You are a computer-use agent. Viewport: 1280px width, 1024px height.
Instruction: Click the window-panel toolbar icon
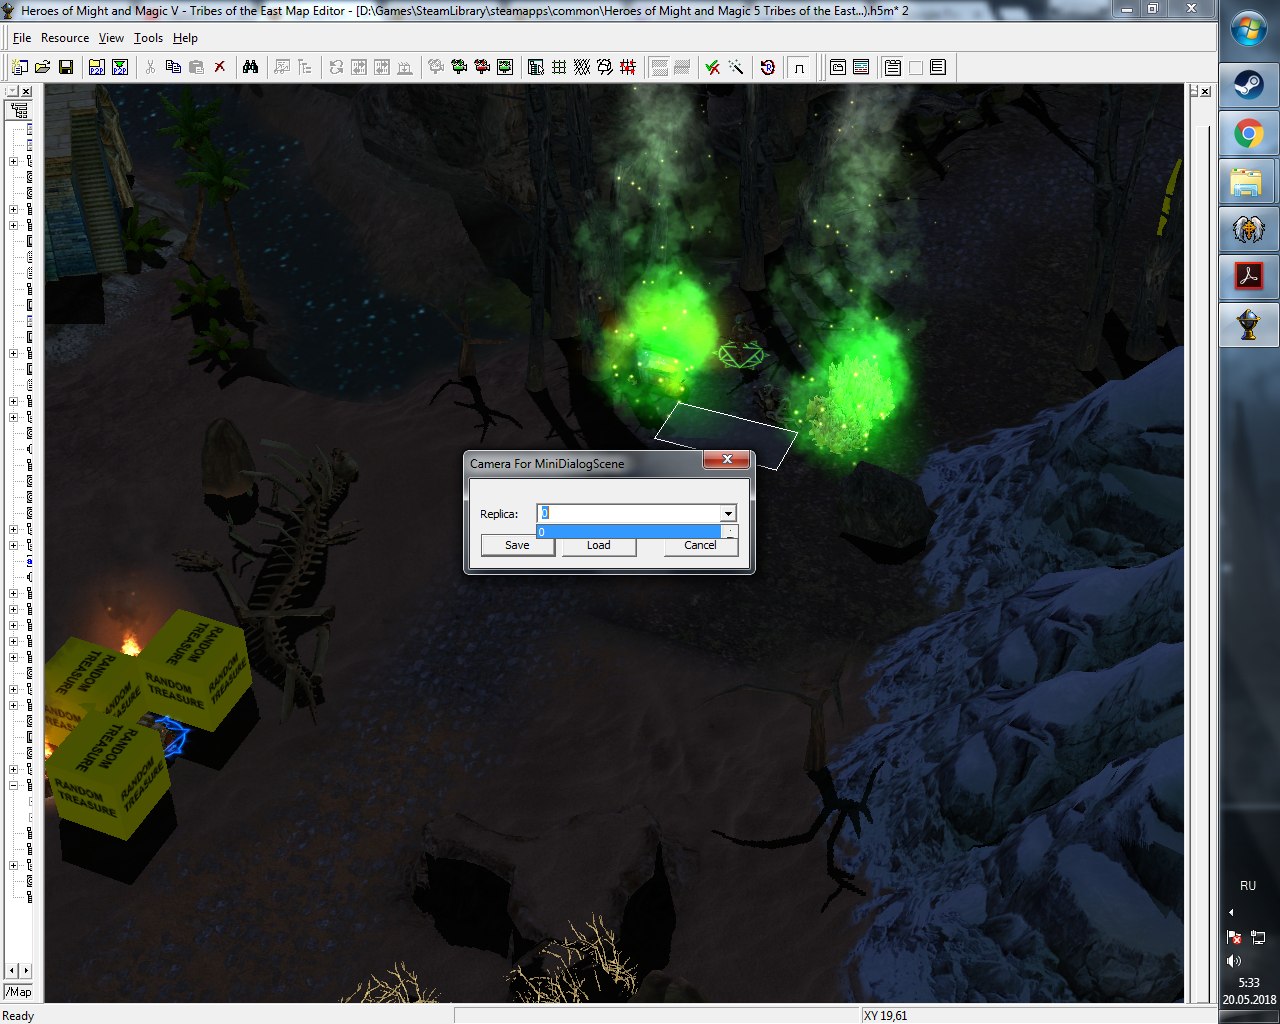click(x=838, y=67)
